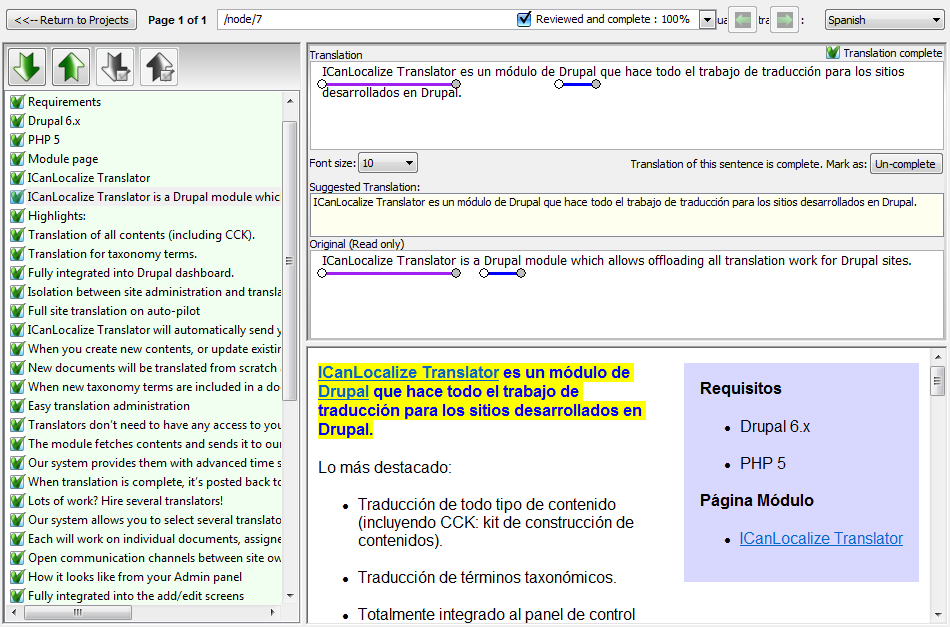Click the green check icon beside Drupal 6.x
The image size is (950, 627).
(17, 121)
